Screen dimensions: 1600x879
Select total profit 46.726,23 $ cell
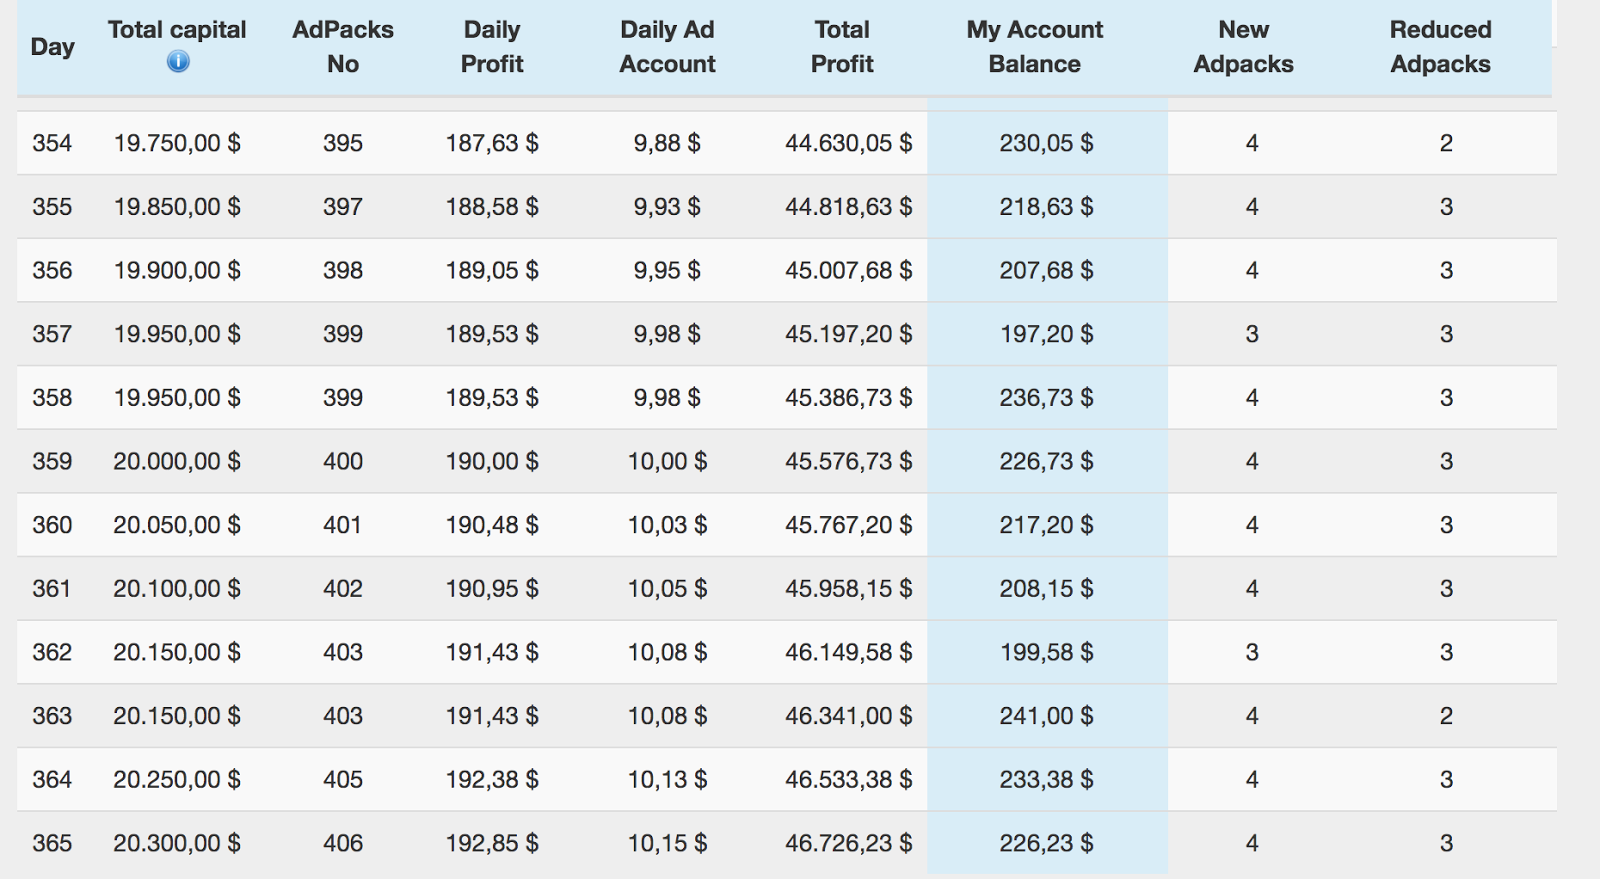pyautogui.click(x=848, y=843)
